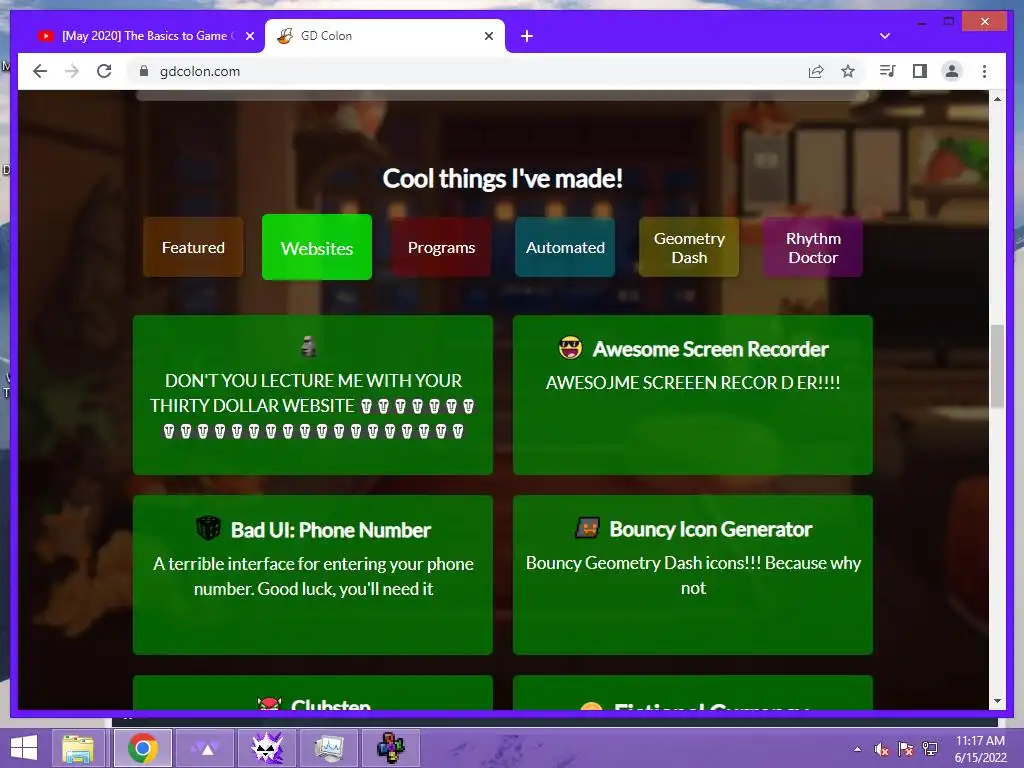
Task: Reload the gdcolon.com page
Action: click(104, 71)
